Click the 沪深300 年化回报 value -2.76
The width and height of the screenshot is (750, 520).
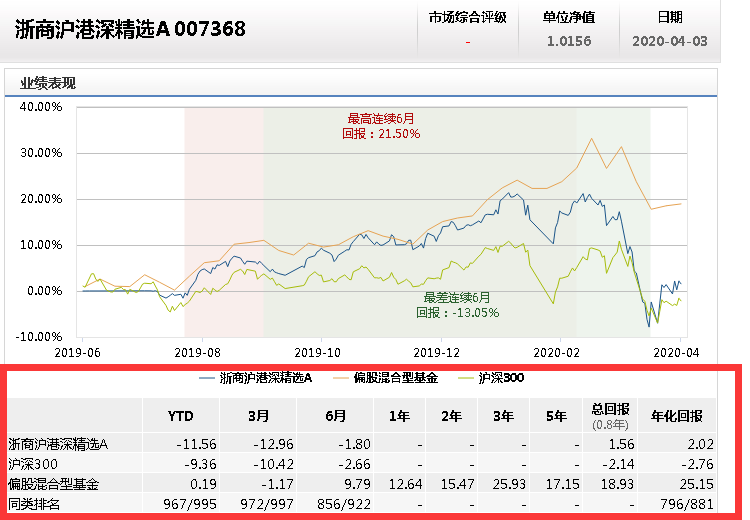click(698, 464)
